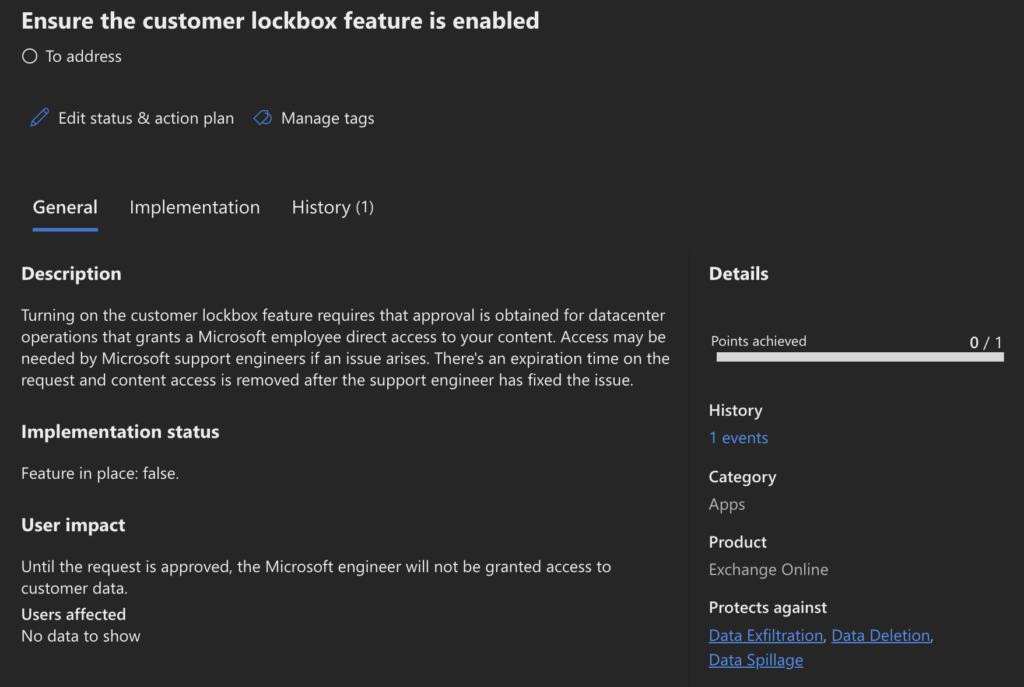Switch to the Implementation tab
The image size is (1024, 687).
click(x=194, y=207)
